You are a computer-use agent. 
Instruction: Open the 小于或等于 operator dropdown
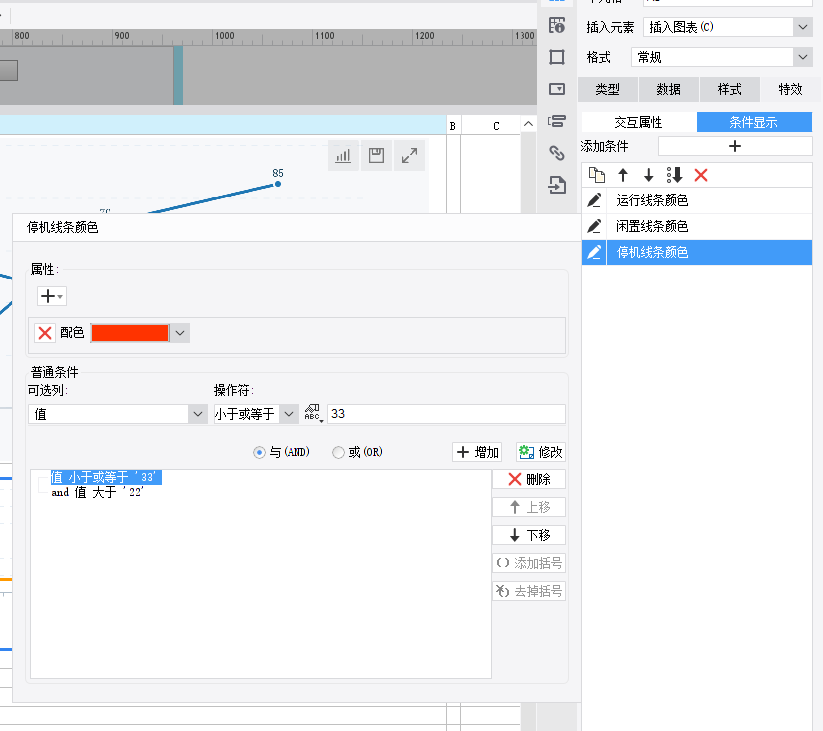pyautogui.click(x=256, y=414)
